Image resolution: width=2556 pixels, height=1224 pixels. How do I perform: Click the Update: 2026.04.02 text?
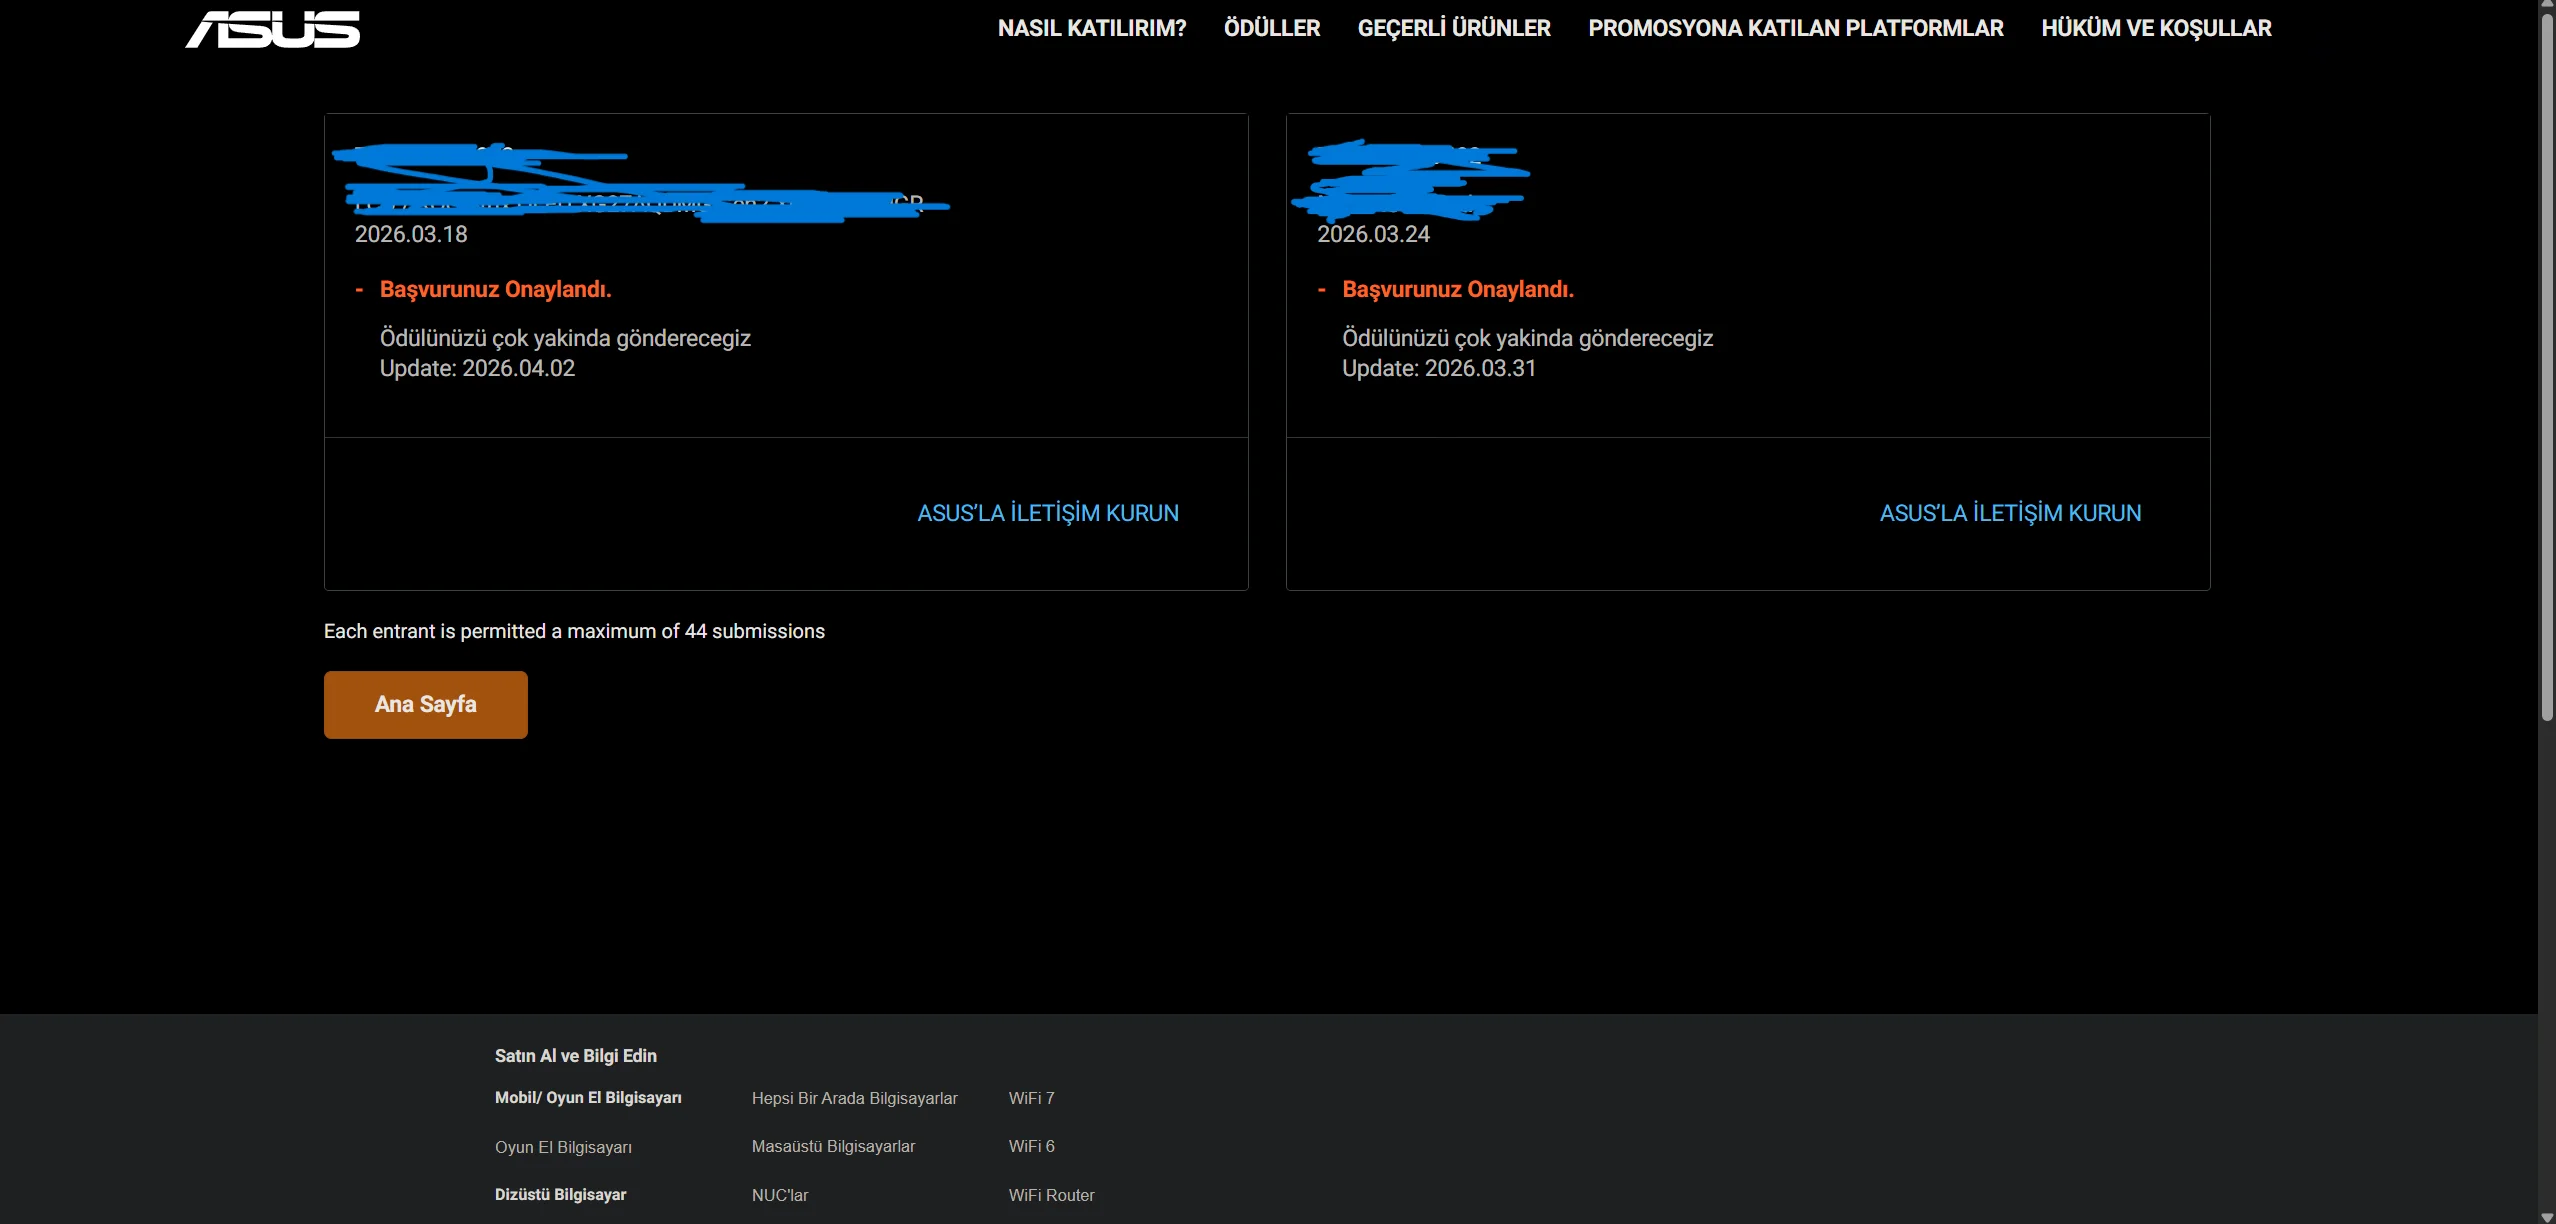coord(478,368)
